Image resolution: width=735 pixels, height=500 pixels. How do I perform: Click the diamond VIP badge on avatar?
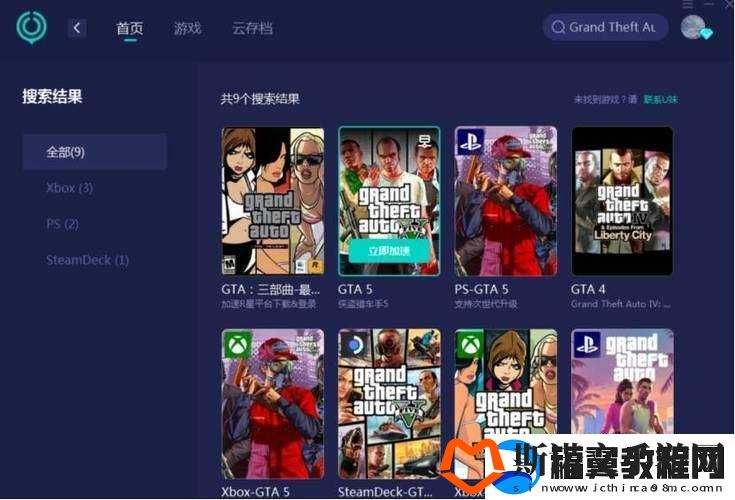pos(705,33)
